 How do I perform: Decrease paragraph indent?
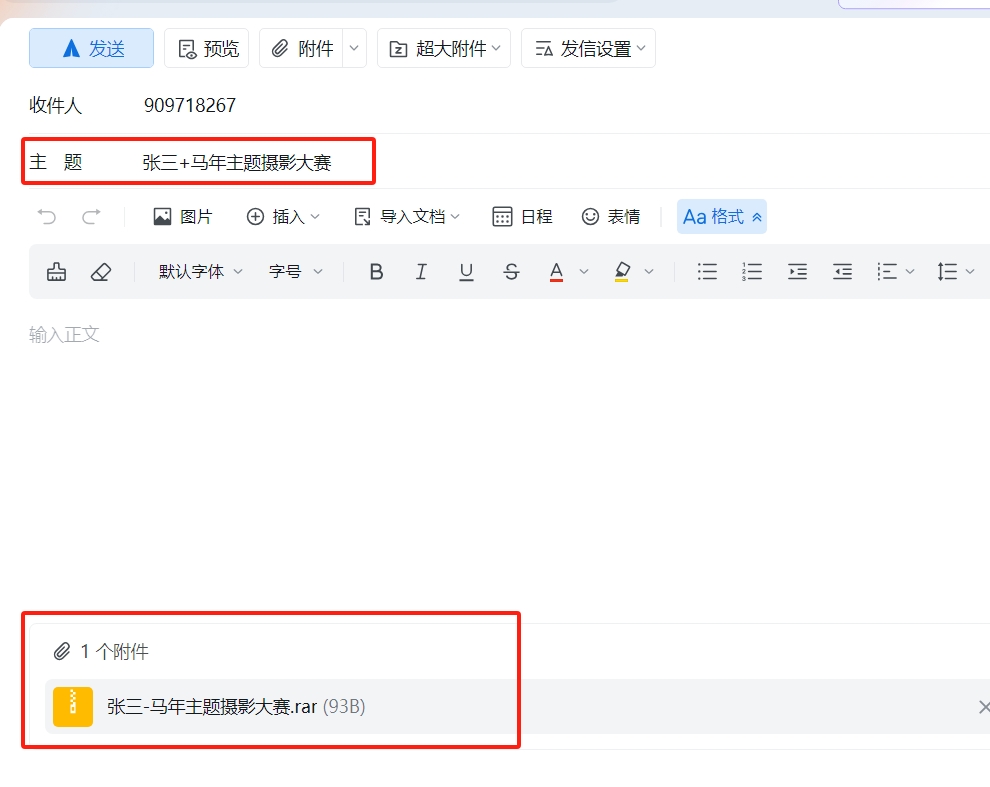[x=843, y=271]
